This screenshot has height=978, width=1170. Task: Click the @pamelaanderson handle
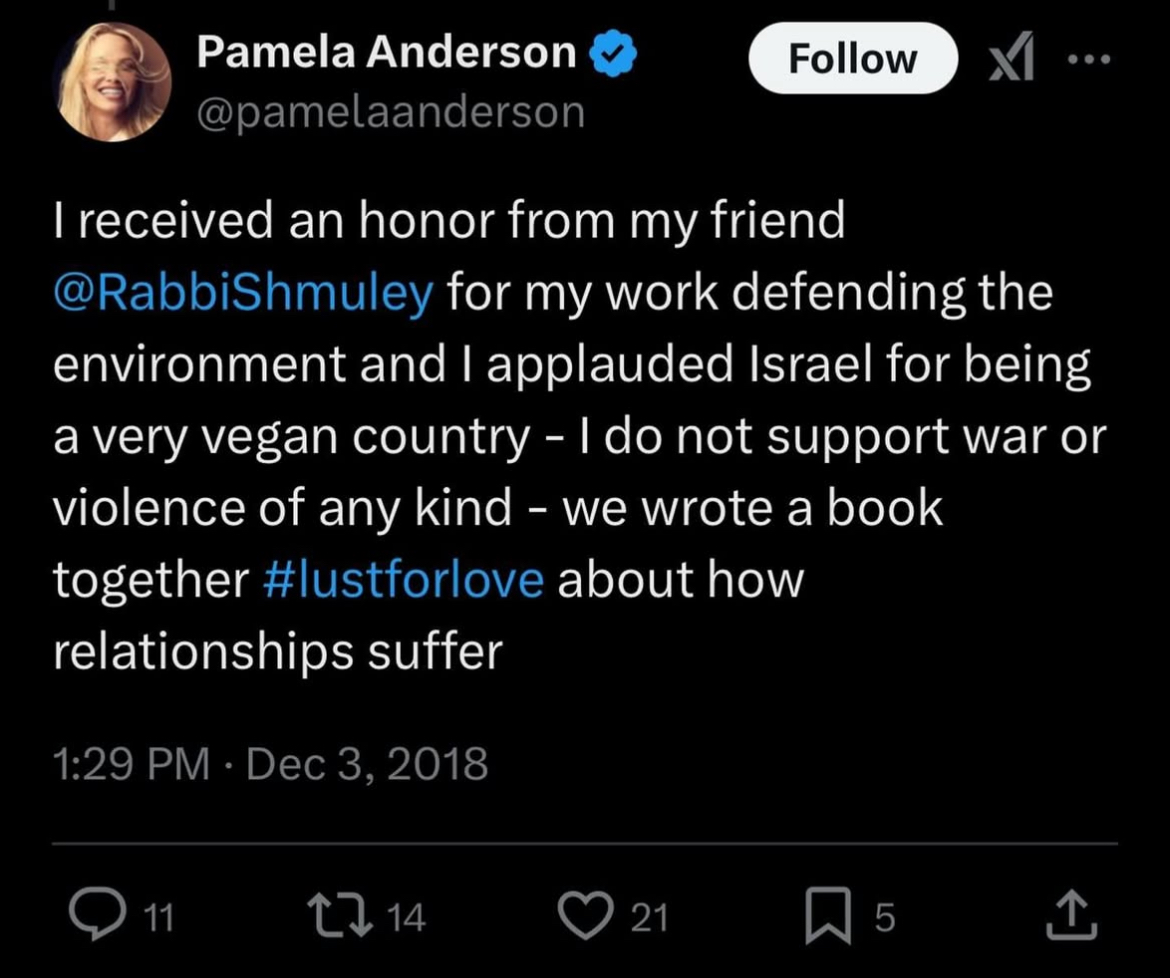click(390, 113)
